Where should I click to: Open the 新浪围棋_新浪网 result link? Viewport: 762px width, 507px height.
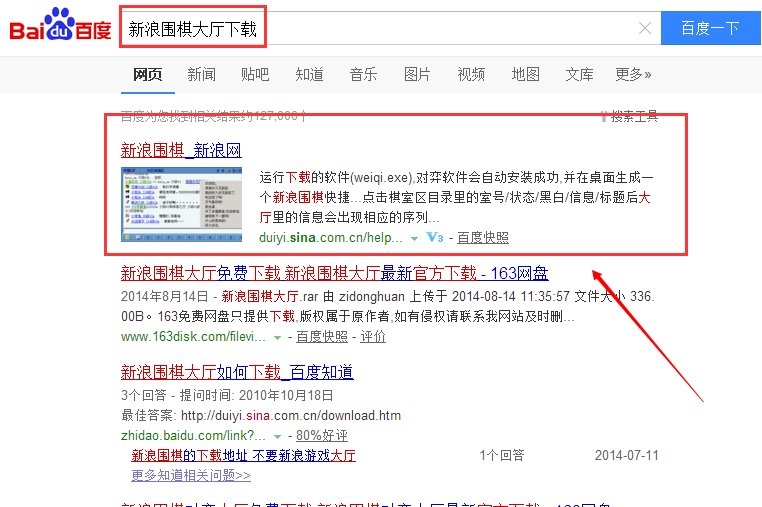pyautogui.click(x=181, y=151)
